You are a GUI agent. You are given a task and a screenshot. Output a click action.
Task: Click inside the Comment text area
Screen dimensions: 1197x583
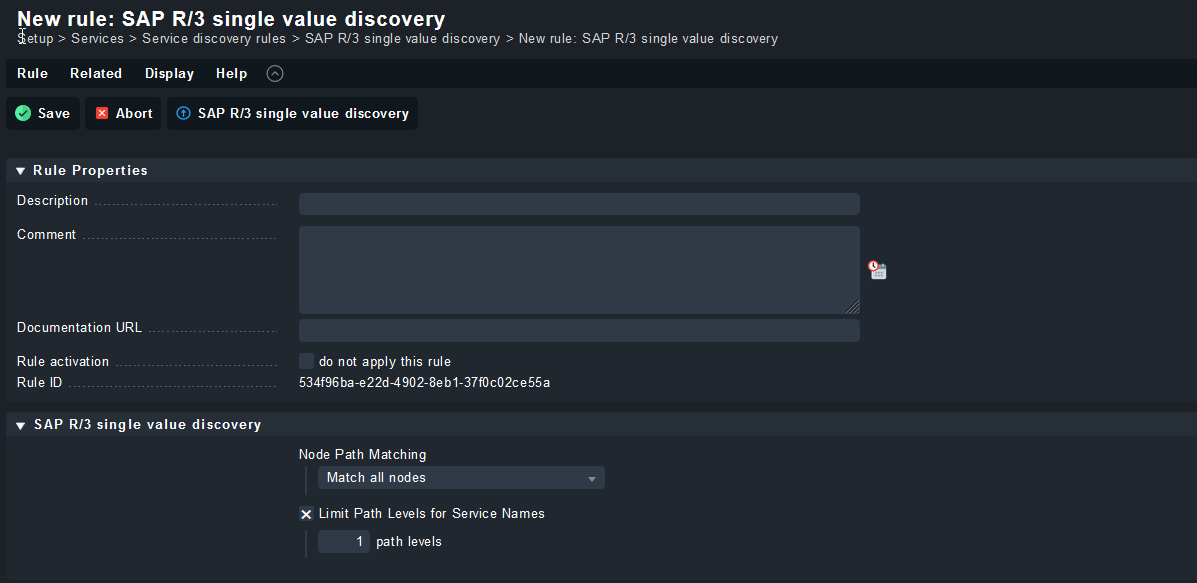(x=579, y=269)
